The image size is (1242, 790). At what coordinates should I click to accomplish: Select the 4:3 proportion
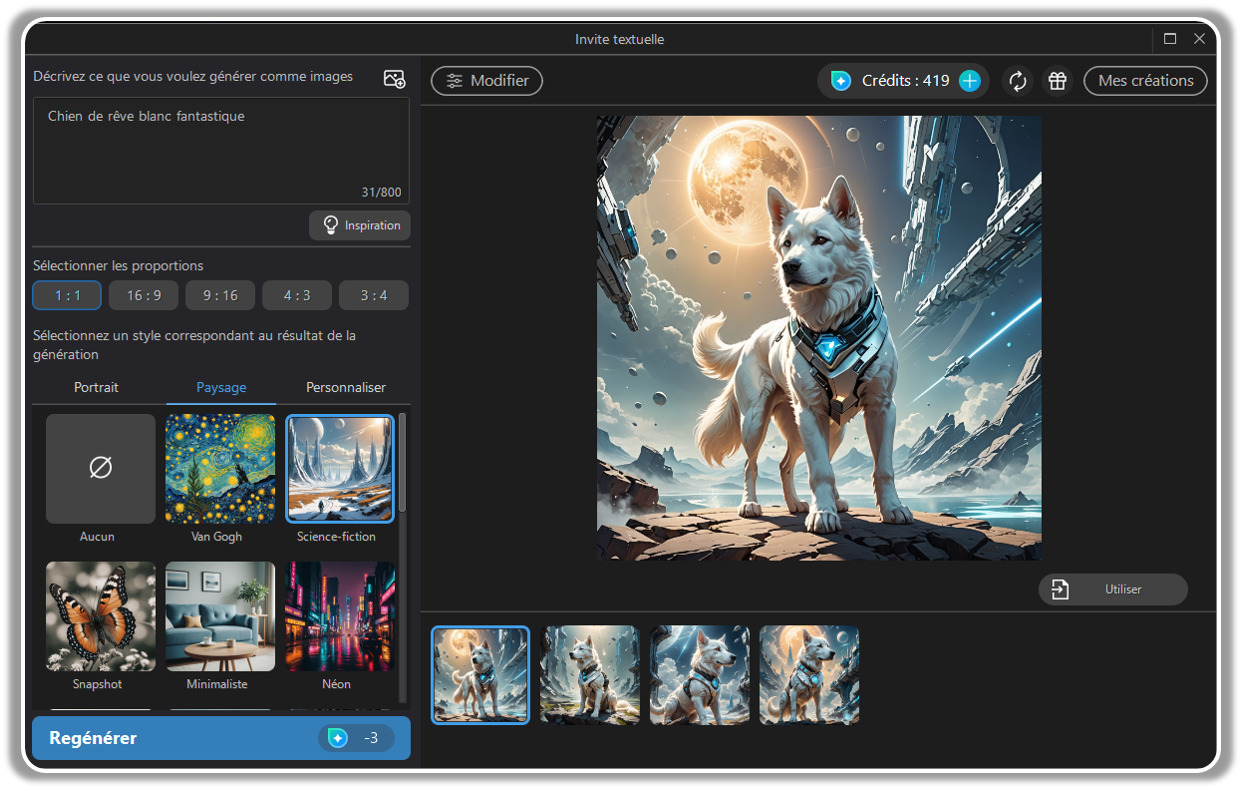coord(297,295)
